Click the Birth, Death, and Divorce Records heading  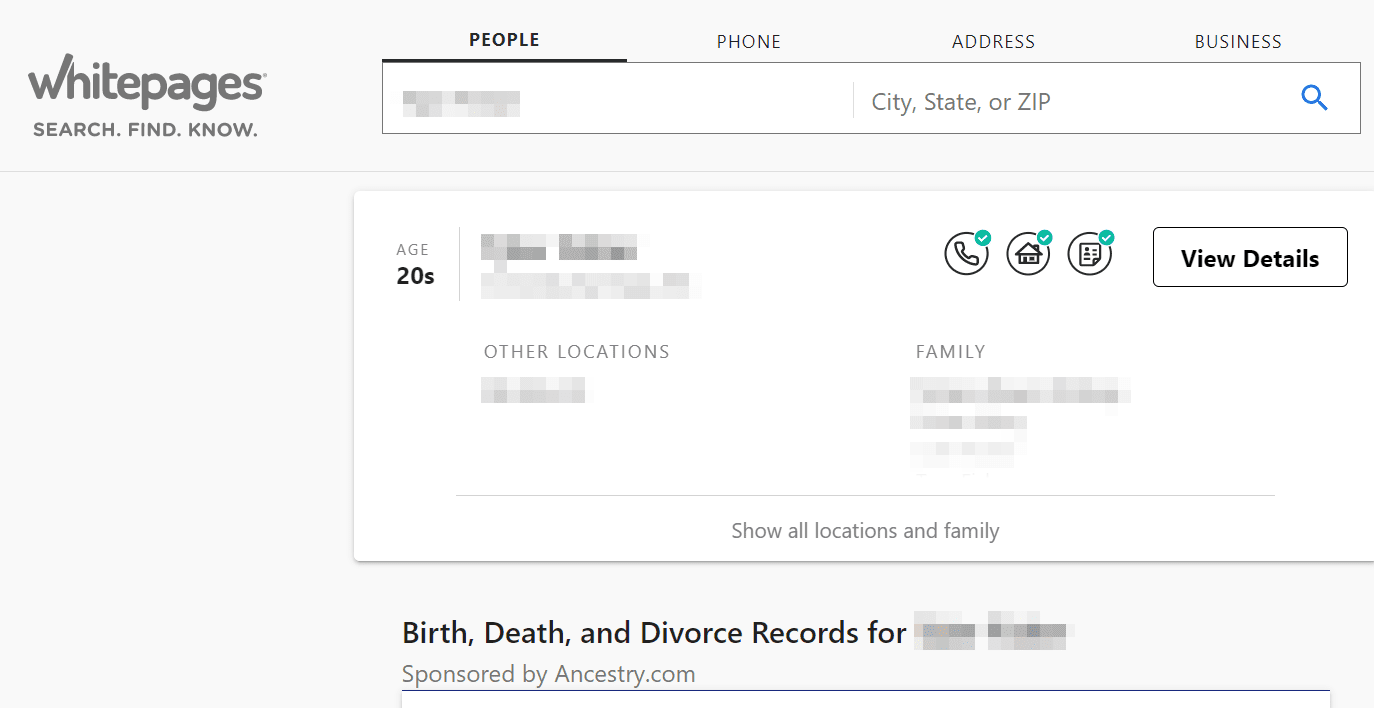654,633
